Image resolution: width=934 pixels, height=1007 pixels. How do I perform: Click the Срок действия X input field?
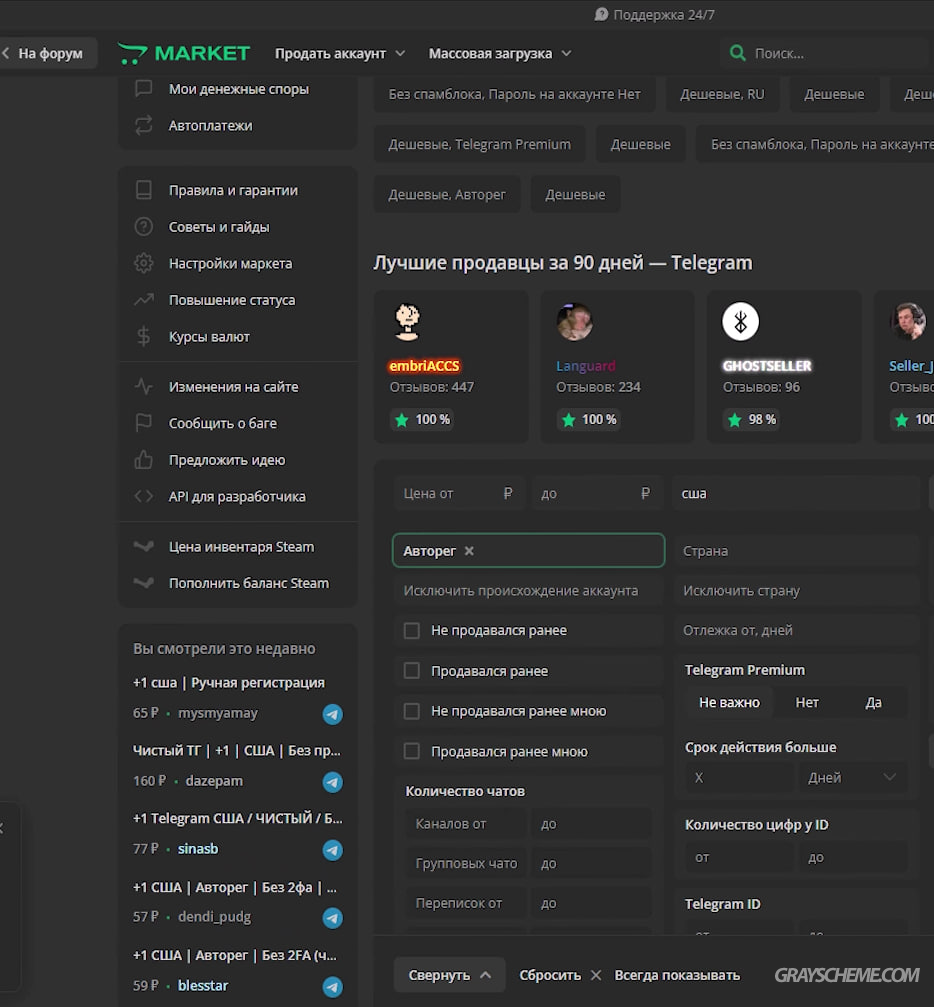tap(740, 778)
